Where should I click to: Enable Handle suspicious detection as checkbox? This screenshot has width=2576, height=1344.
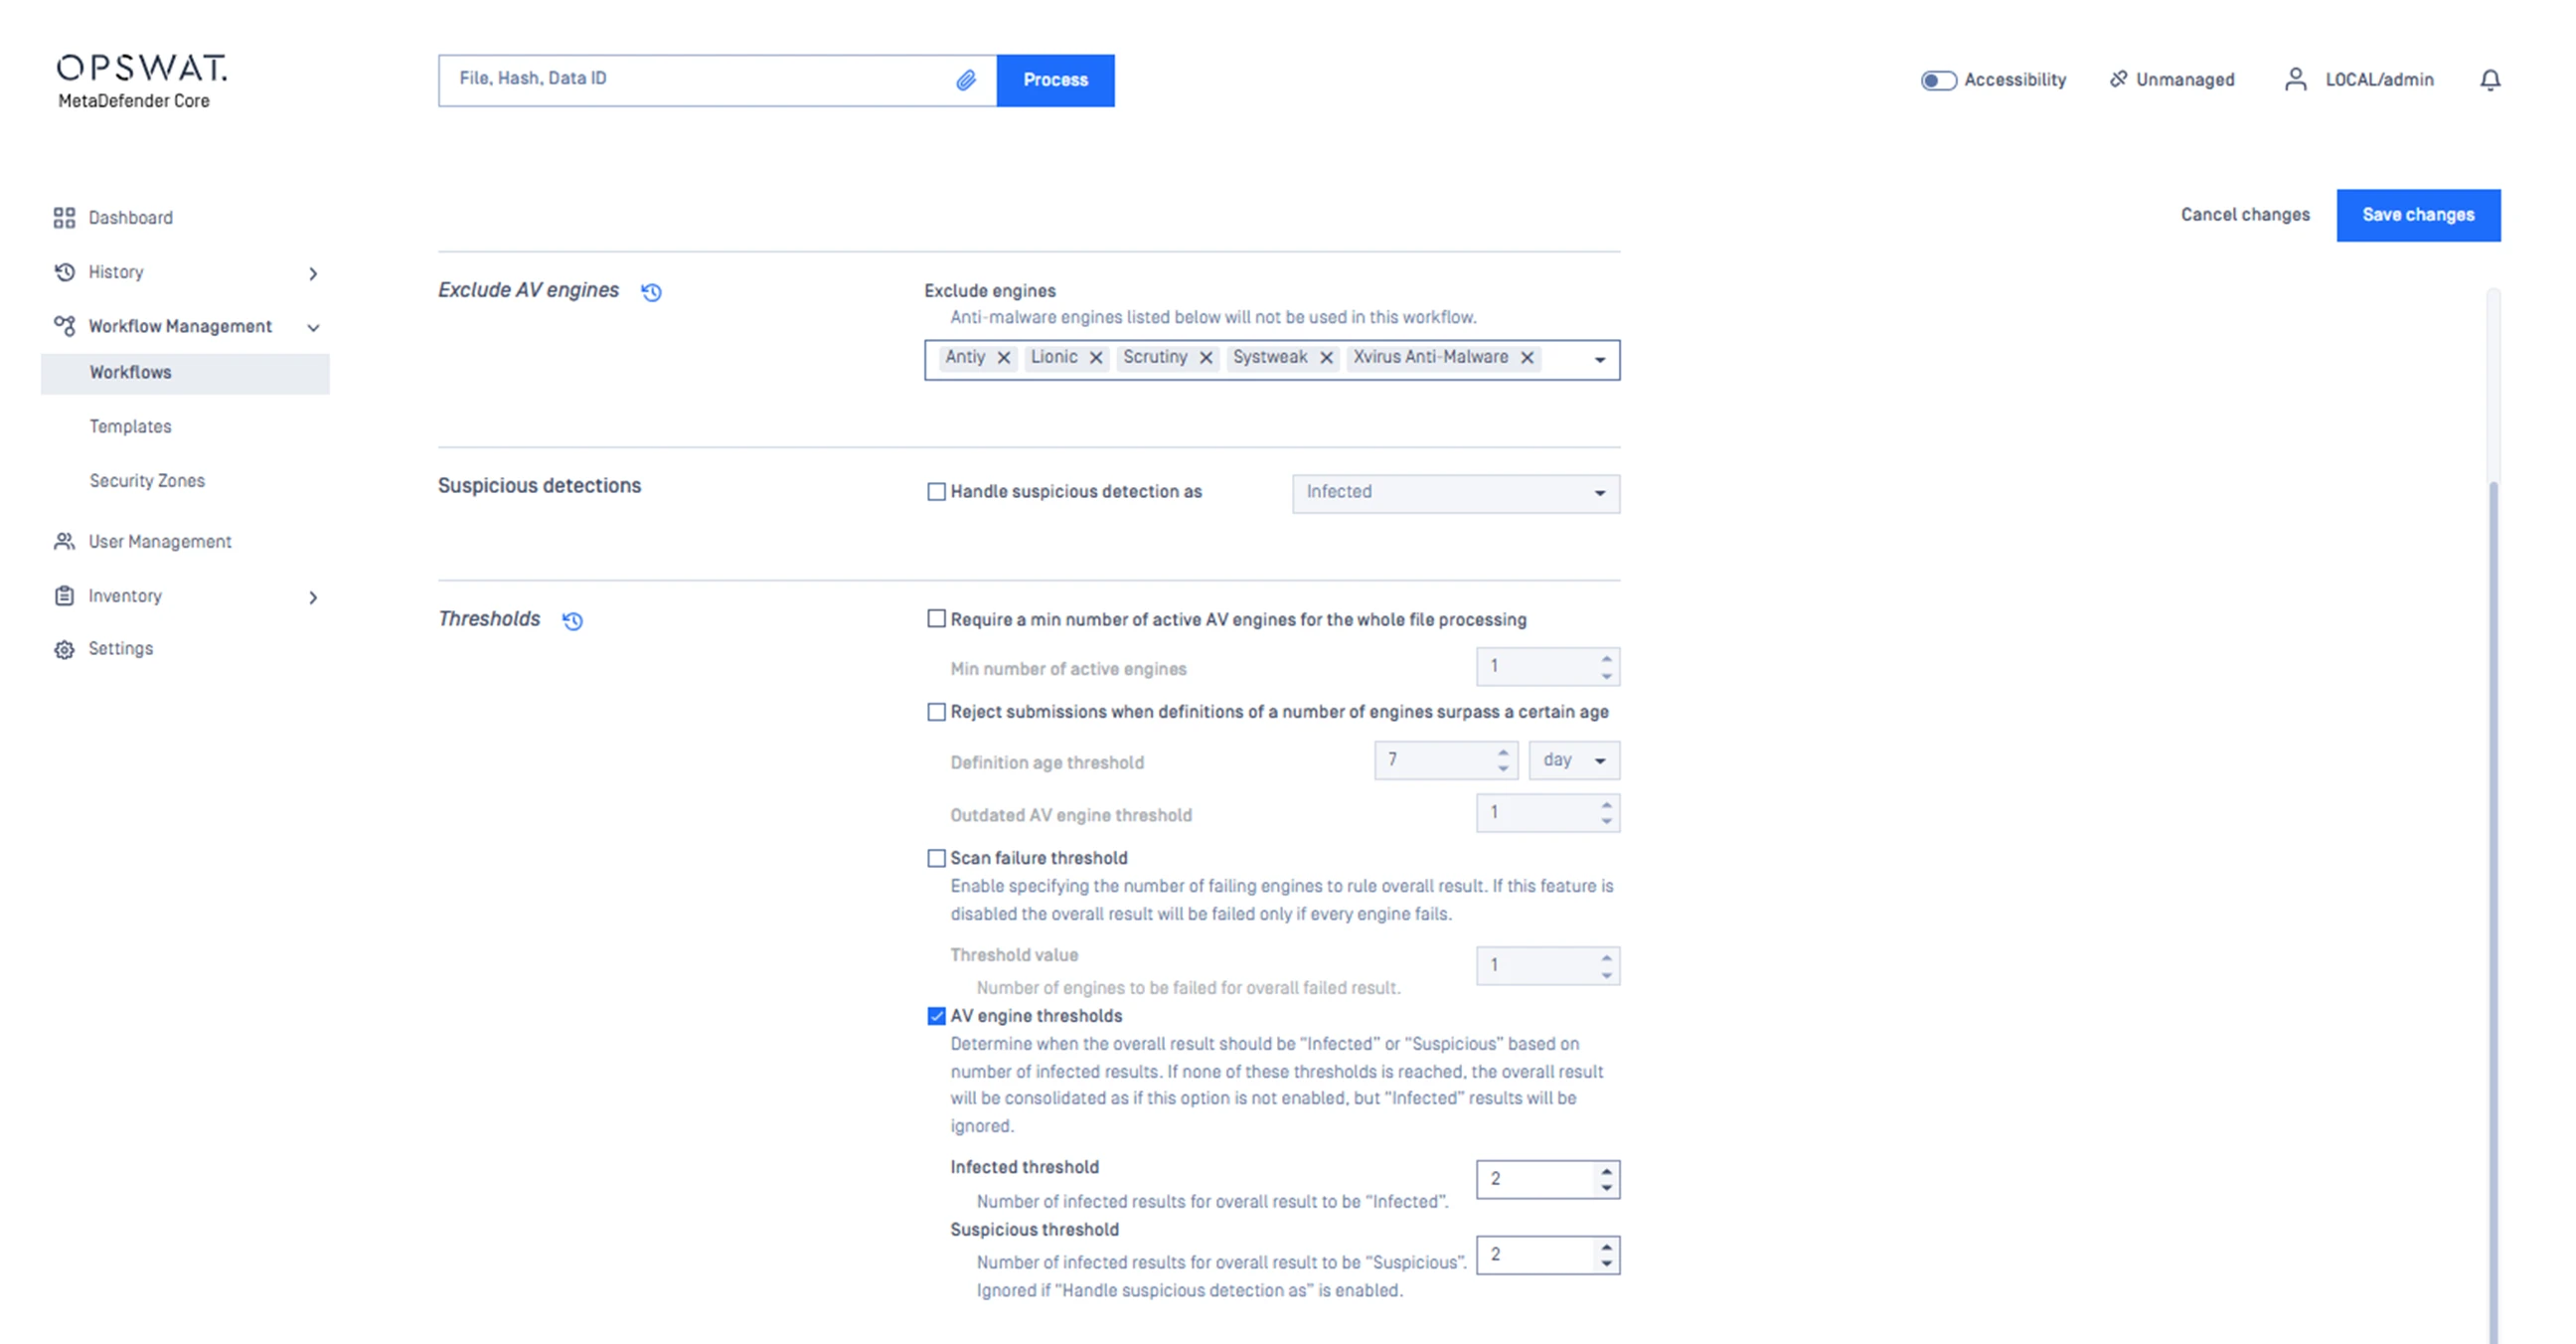[x=936, y=492]
